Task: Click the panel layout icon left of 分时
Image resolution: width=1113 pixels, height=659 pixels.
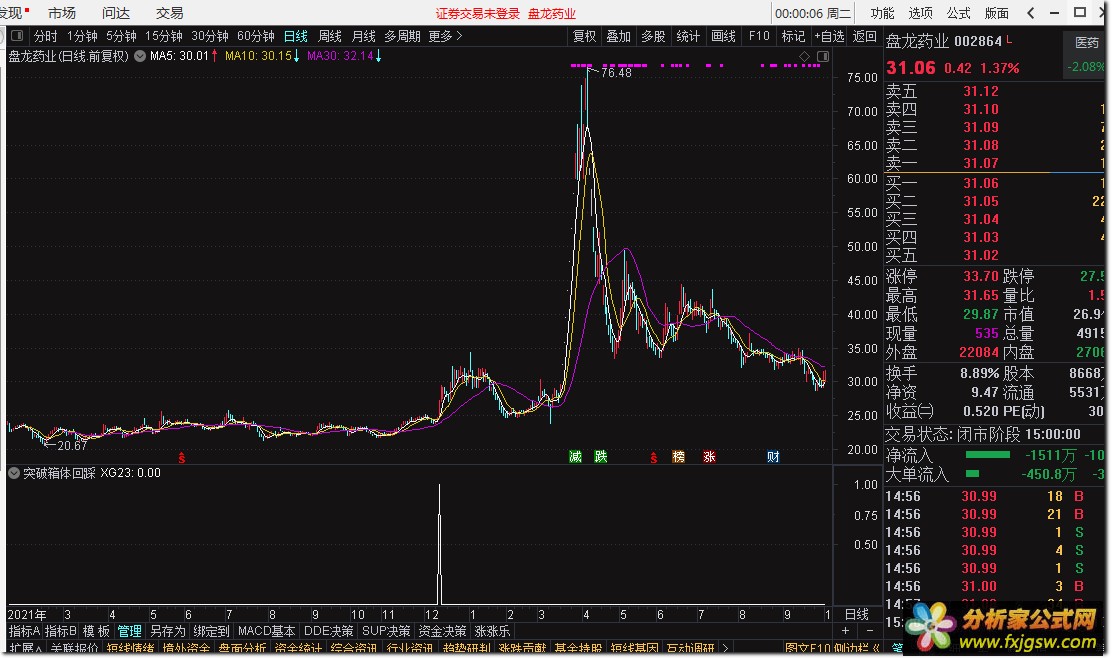Action: click(18, 36)
